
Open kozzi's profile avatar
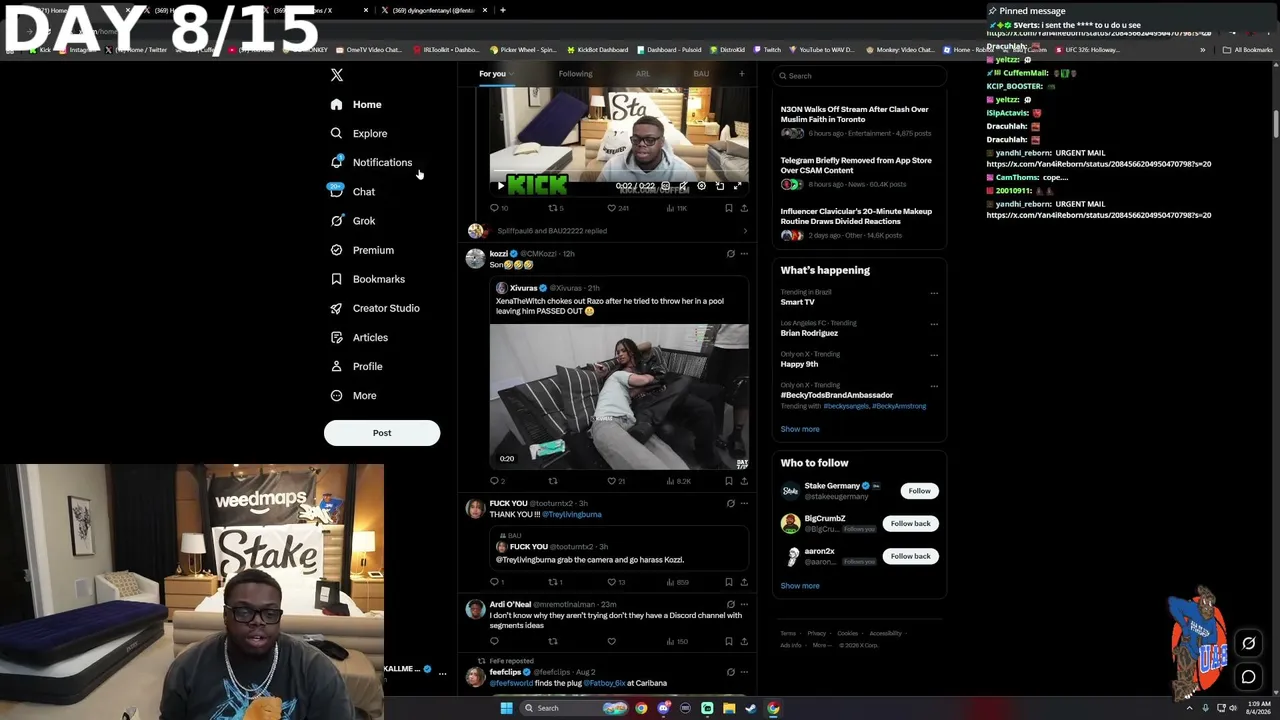475,259
